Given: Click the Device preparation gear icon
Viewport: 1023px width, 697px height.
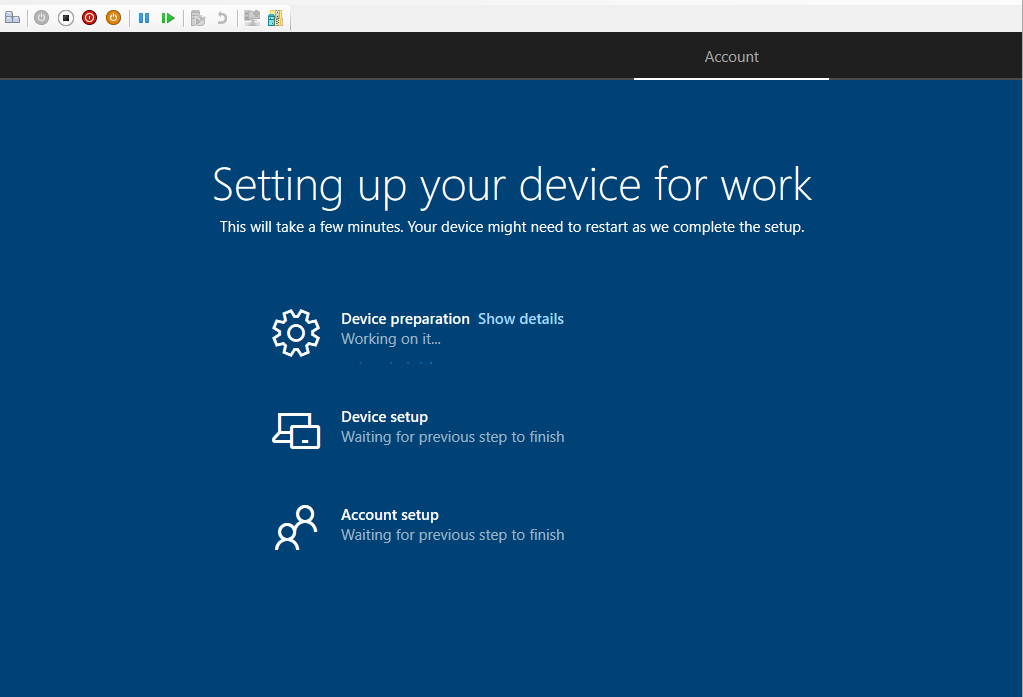Looking at the screenshot, I should pos(296,331).
